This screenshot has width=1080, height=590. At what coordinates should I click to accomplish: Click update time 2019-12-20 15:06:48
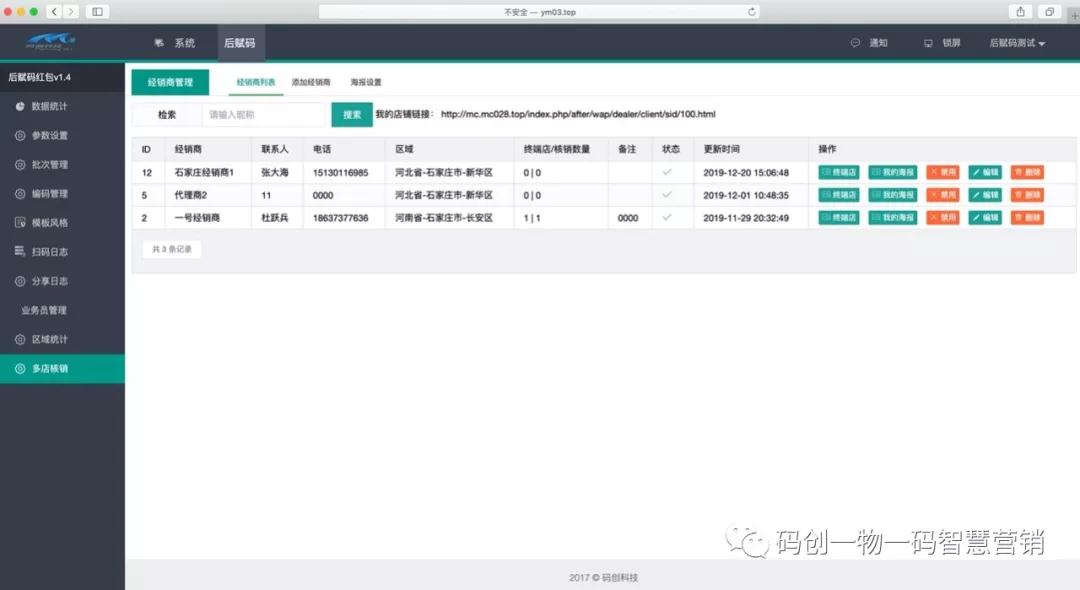pyautogui.click(x=746, y=173)
